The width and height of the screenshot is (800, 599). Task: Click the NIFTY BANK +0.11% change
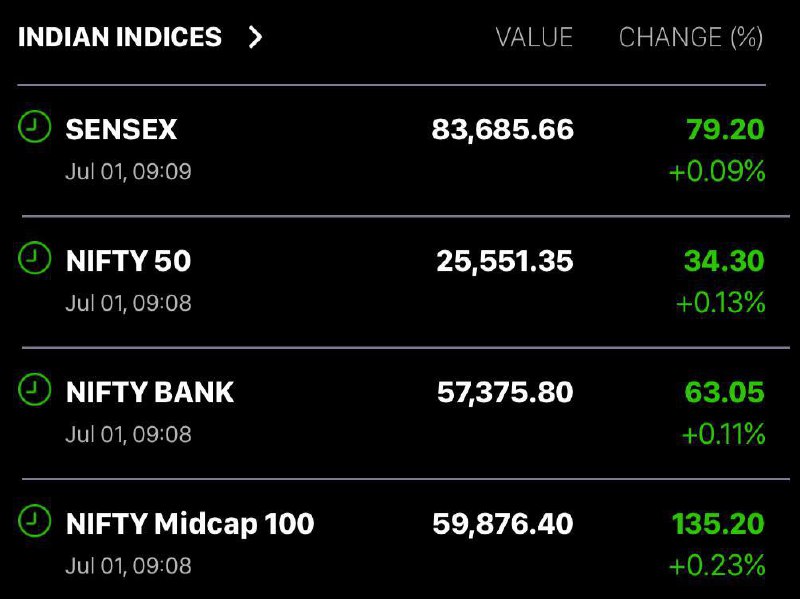pyautogui.click(x=723, y=434)
